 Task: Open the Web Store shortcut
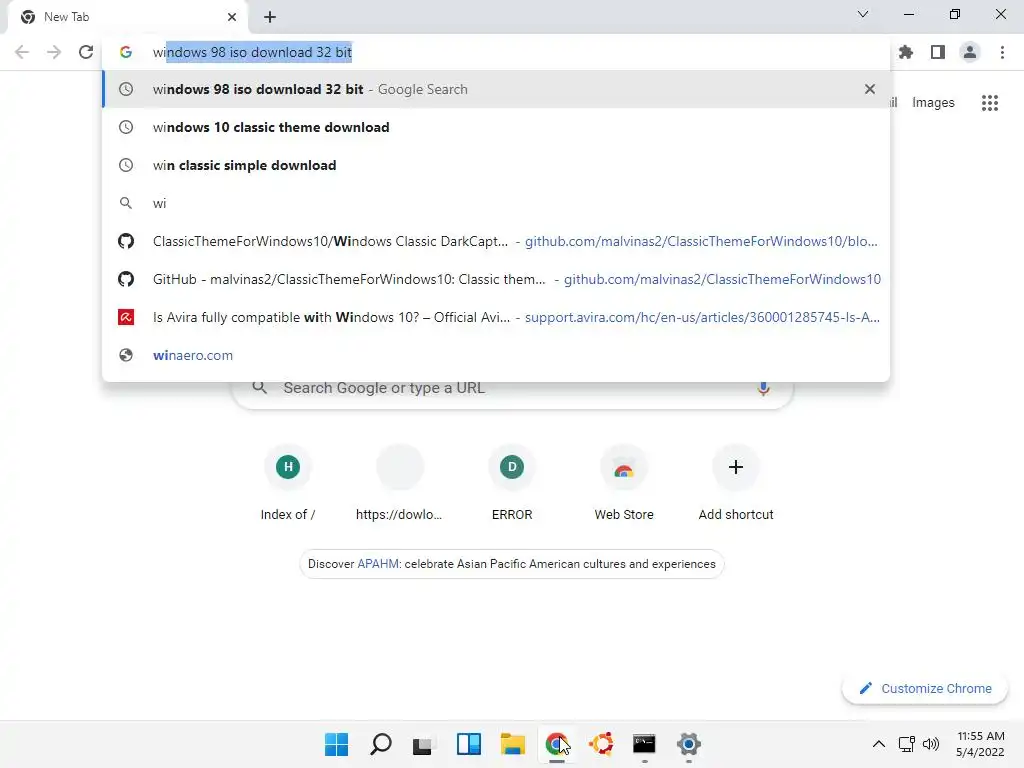tap(624, 483)
